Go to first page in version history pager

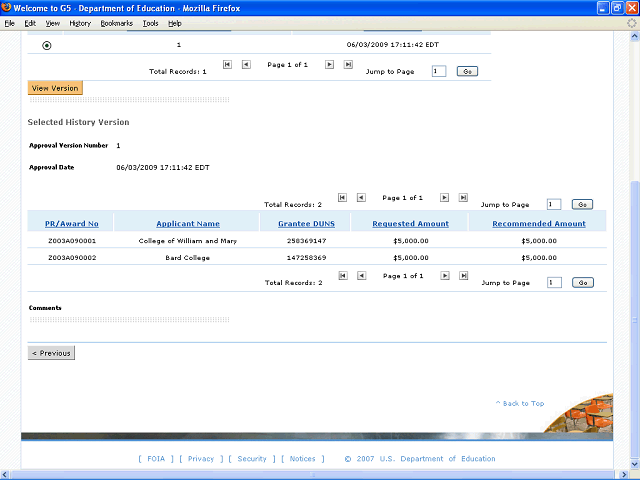point(227,64)
